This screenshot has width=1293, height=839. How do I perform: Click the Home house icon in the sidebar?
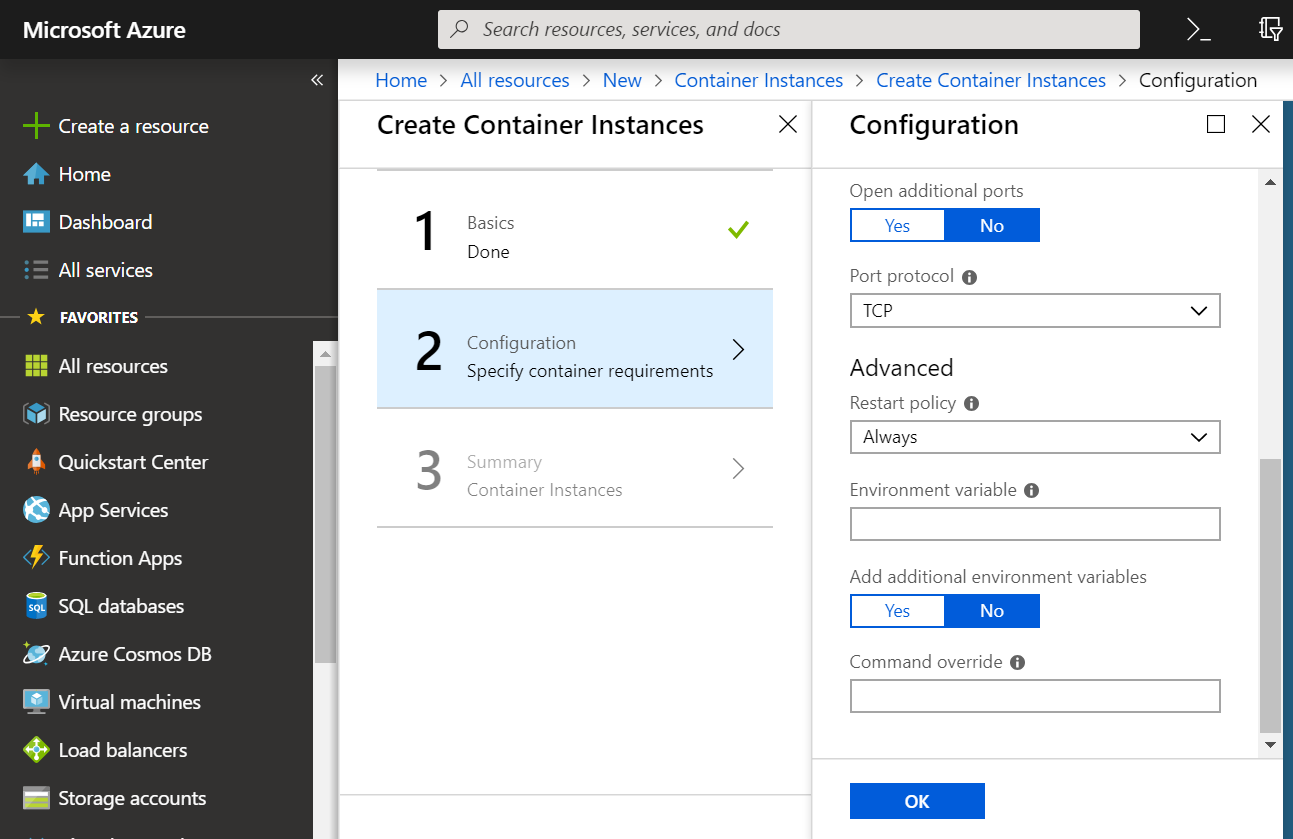pos(36,174)
